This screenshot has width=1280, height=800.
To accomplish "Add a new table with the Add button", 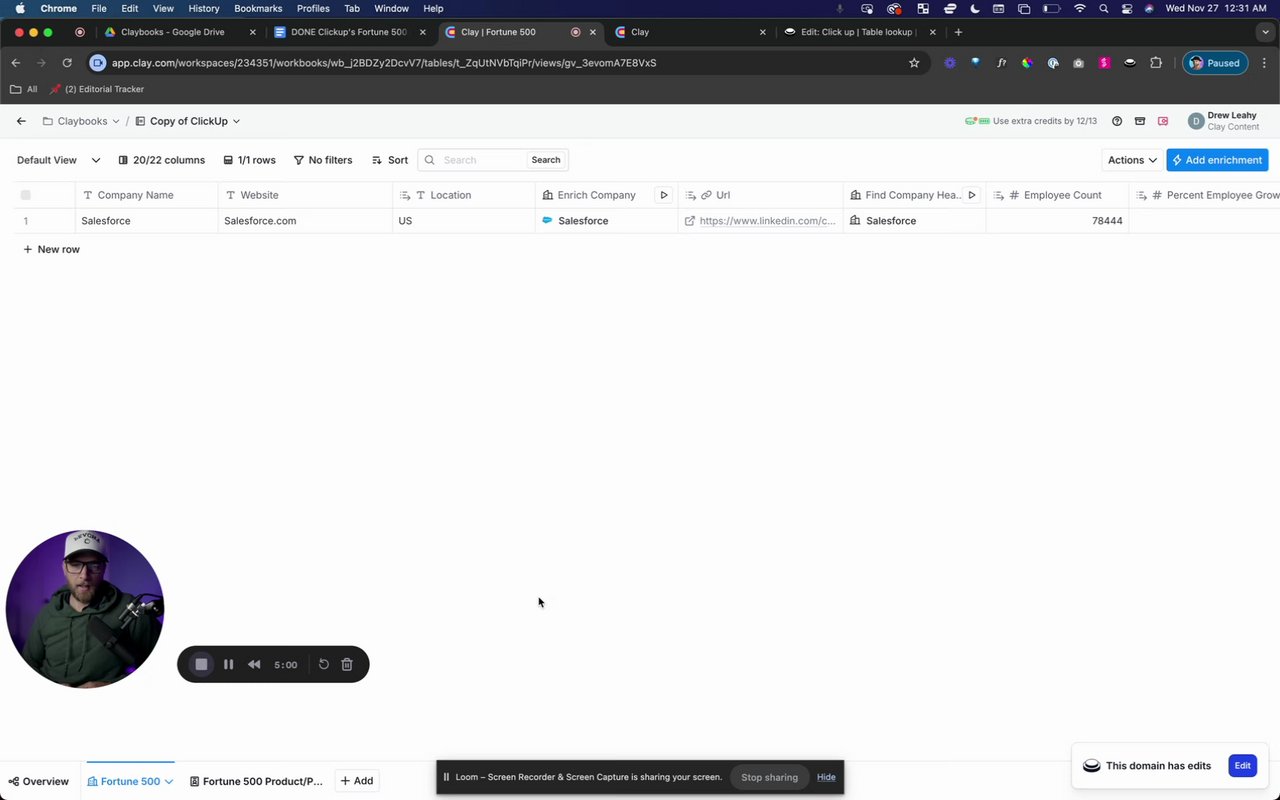I will tap(357, 781).
